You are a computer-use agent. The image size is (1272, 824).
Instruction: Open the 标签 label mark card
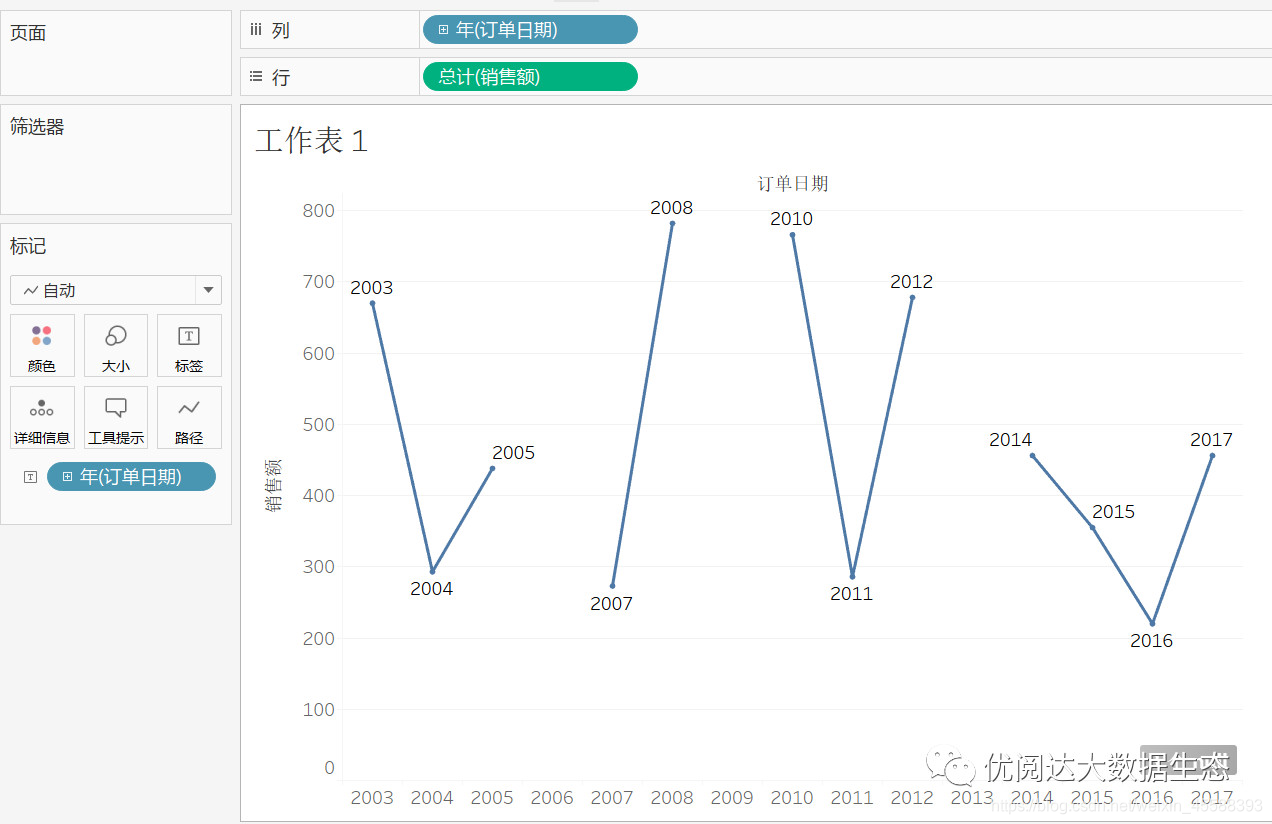click(189, 346)
